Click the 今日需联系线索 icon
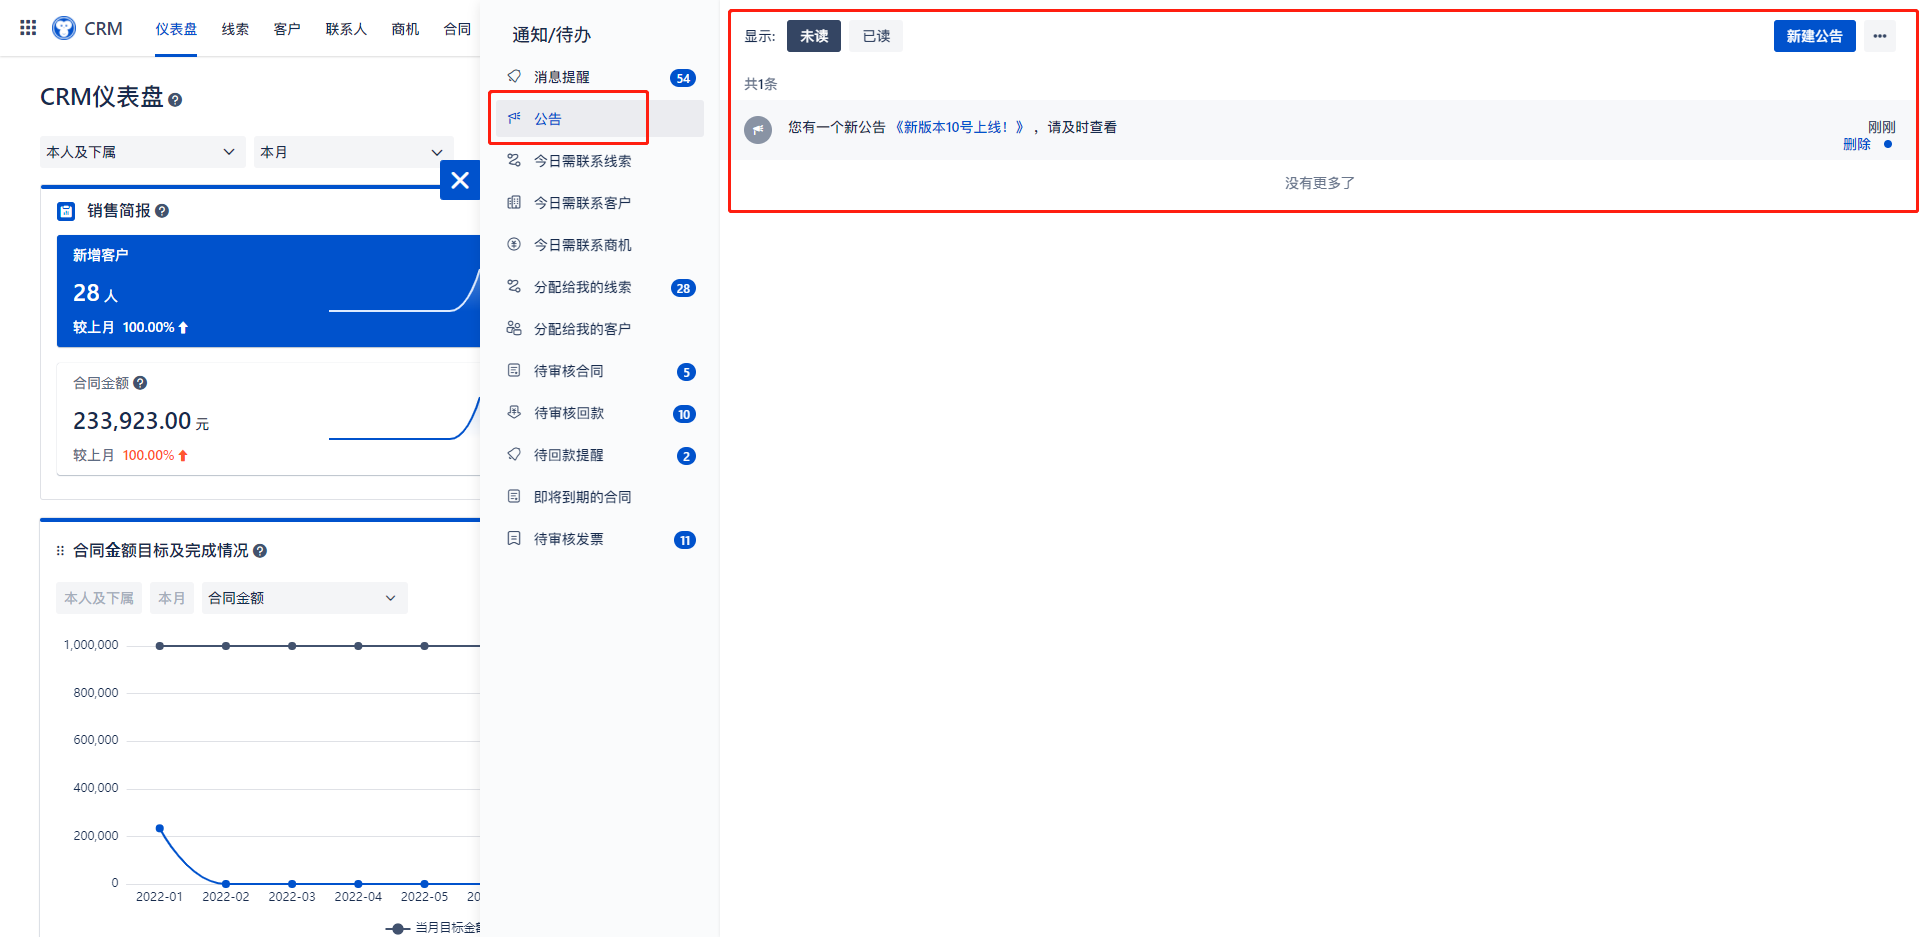This screenshot has height=937, width=1920. point(514,160)
